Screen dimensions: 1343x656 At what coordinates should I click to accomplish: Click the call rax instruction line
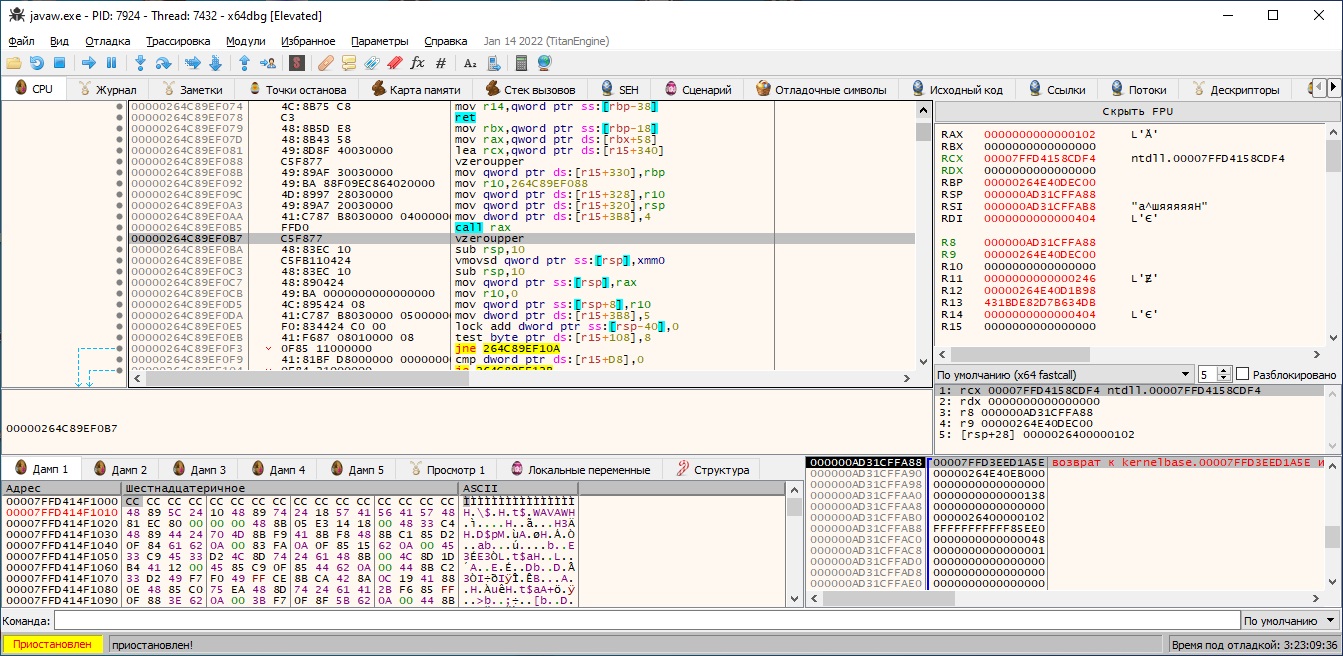pyautogui.click(x=522, y=227)
